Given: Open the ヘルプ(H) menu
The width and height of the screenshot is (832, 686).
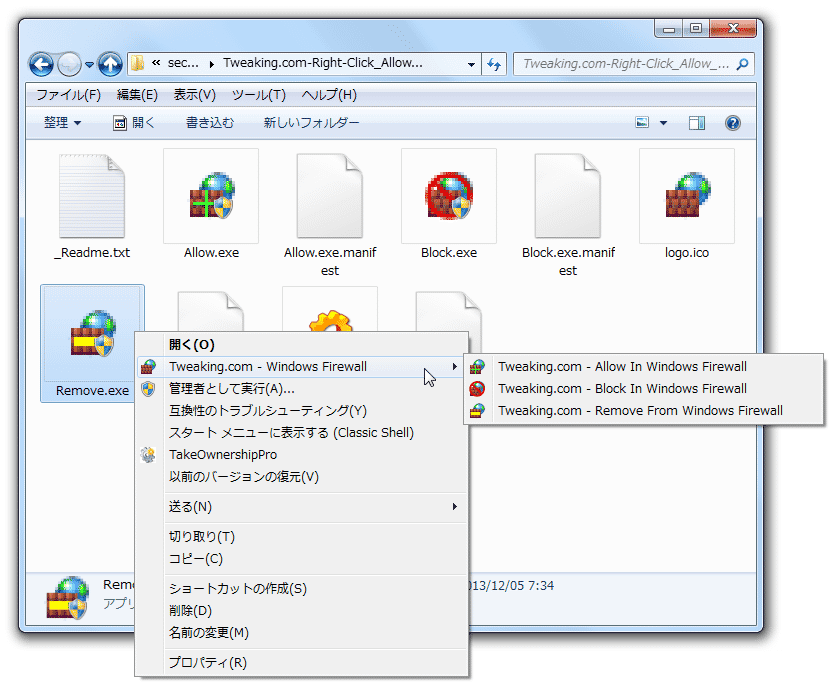Looking at the screenshot, I should (329, 95).
